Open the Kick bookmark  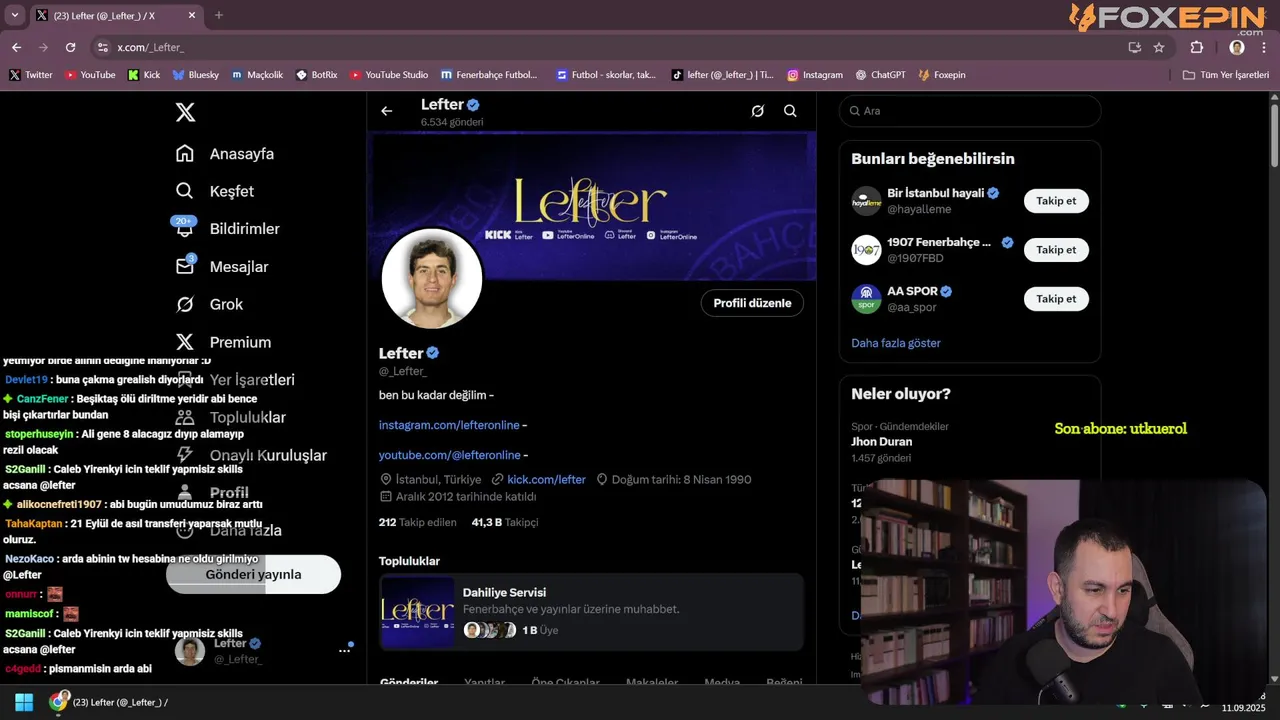144,75
